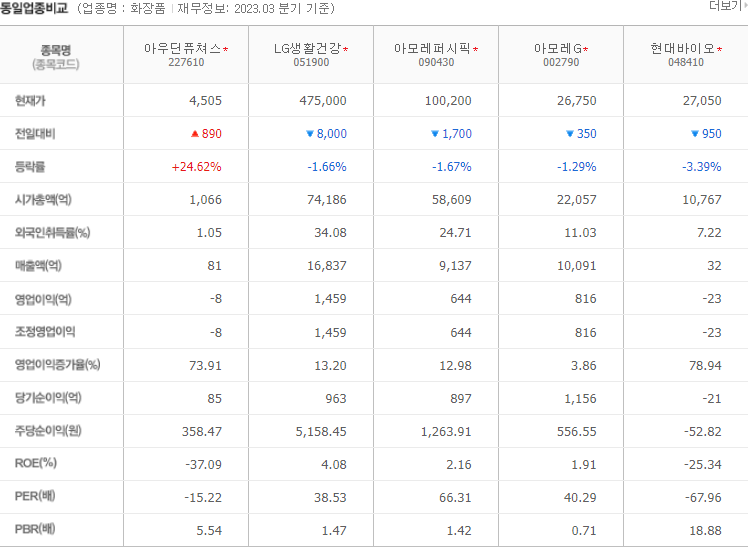
Task: Select stock code 048410
Action: coord(686,62)
